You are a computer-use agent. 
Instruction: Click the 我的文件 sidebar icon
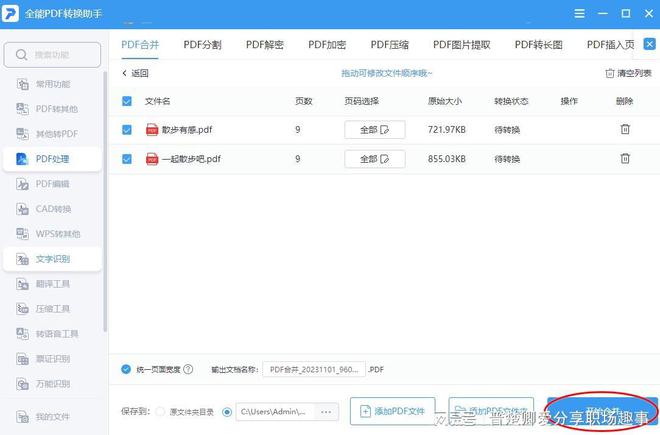pos(22,416)
